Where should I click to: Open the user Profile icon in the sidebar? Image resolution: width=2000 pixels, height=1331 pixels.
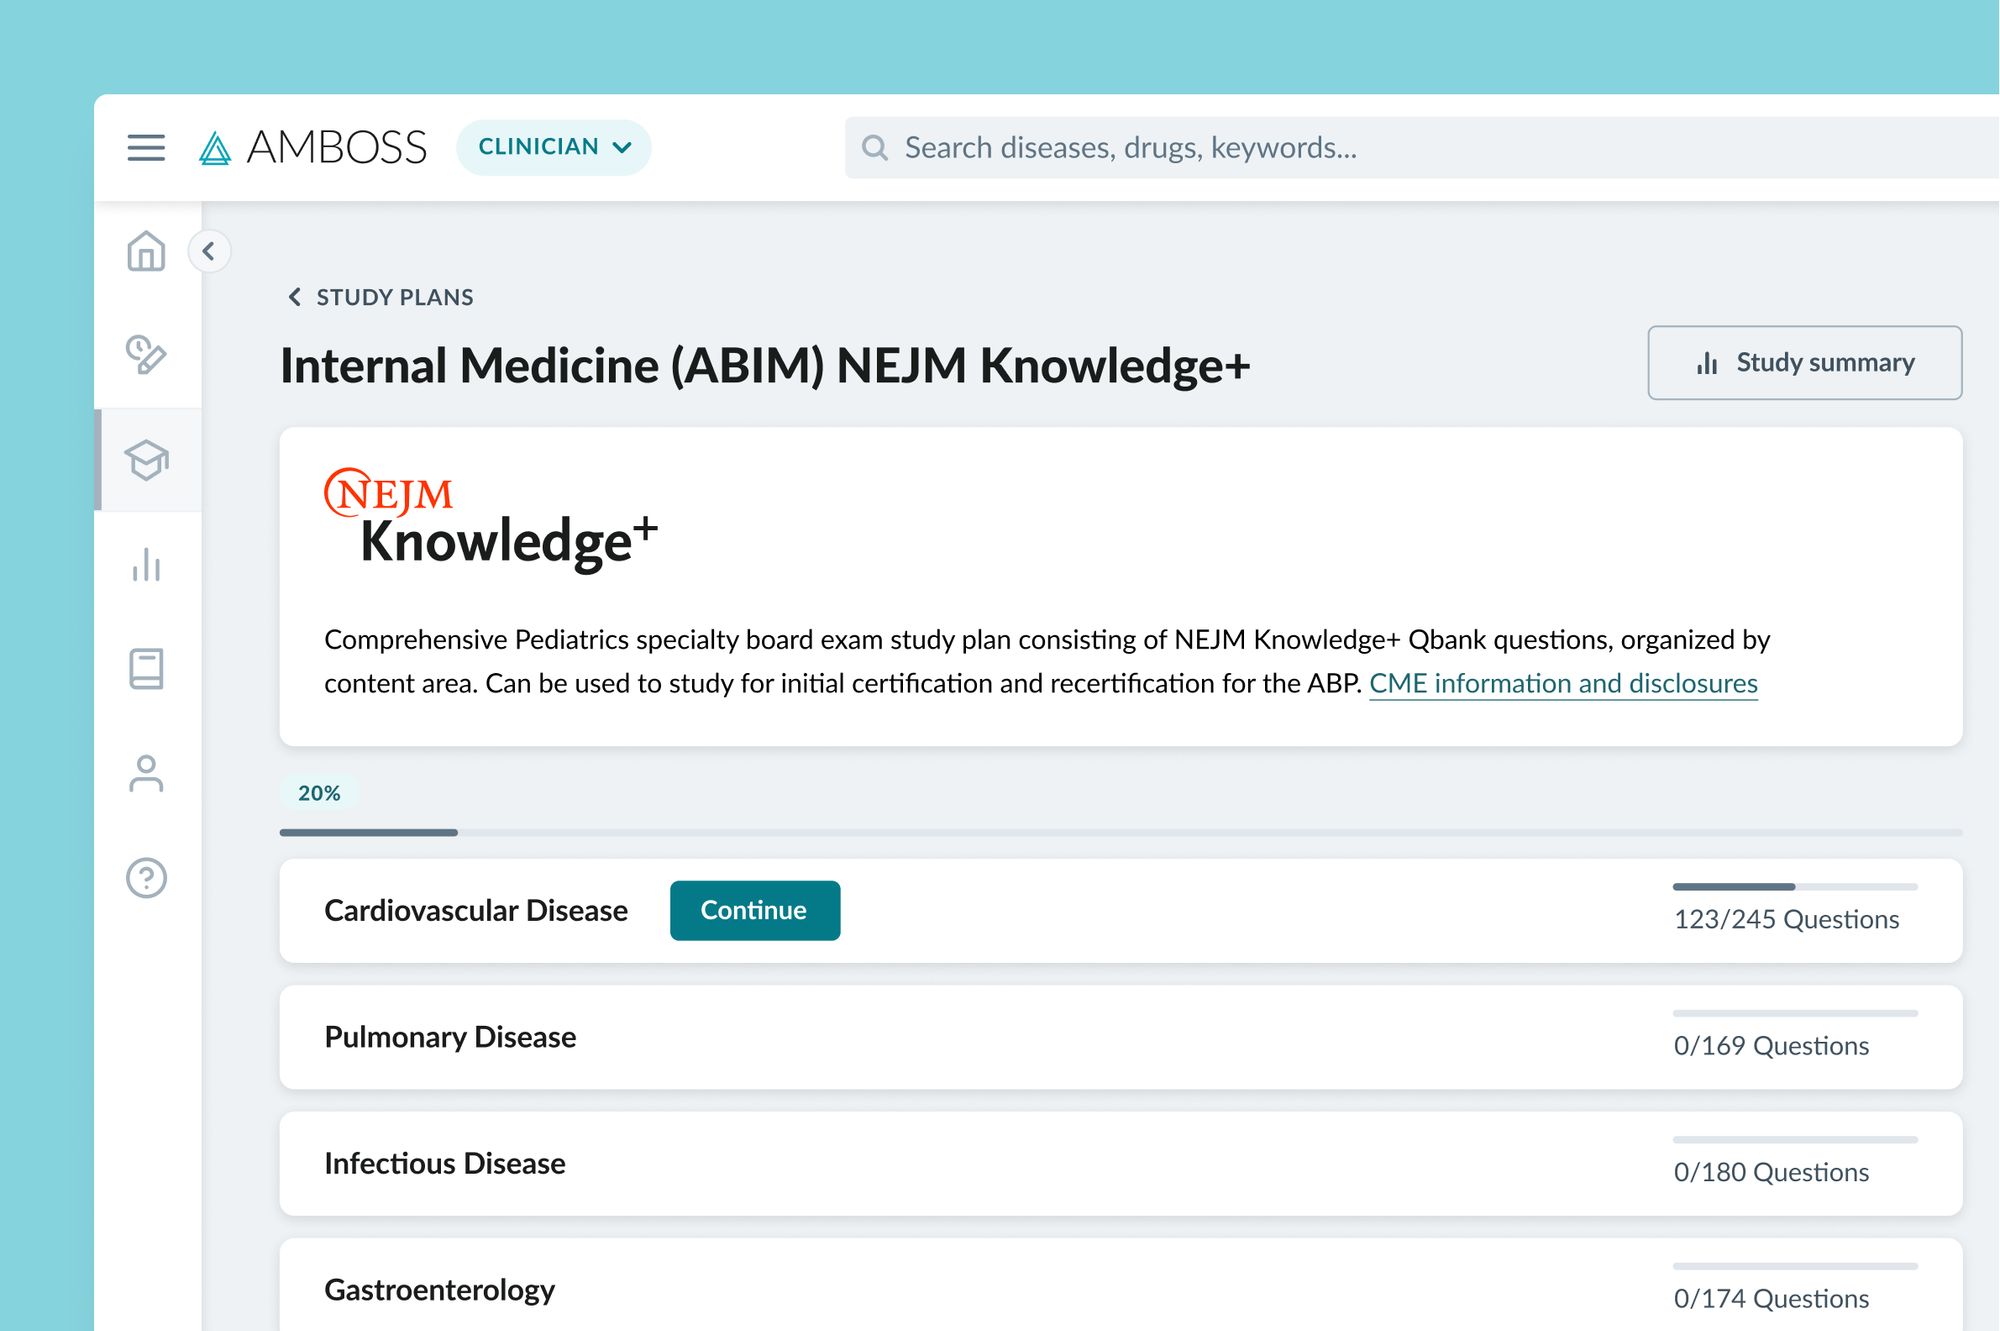[x=146, y=775]
